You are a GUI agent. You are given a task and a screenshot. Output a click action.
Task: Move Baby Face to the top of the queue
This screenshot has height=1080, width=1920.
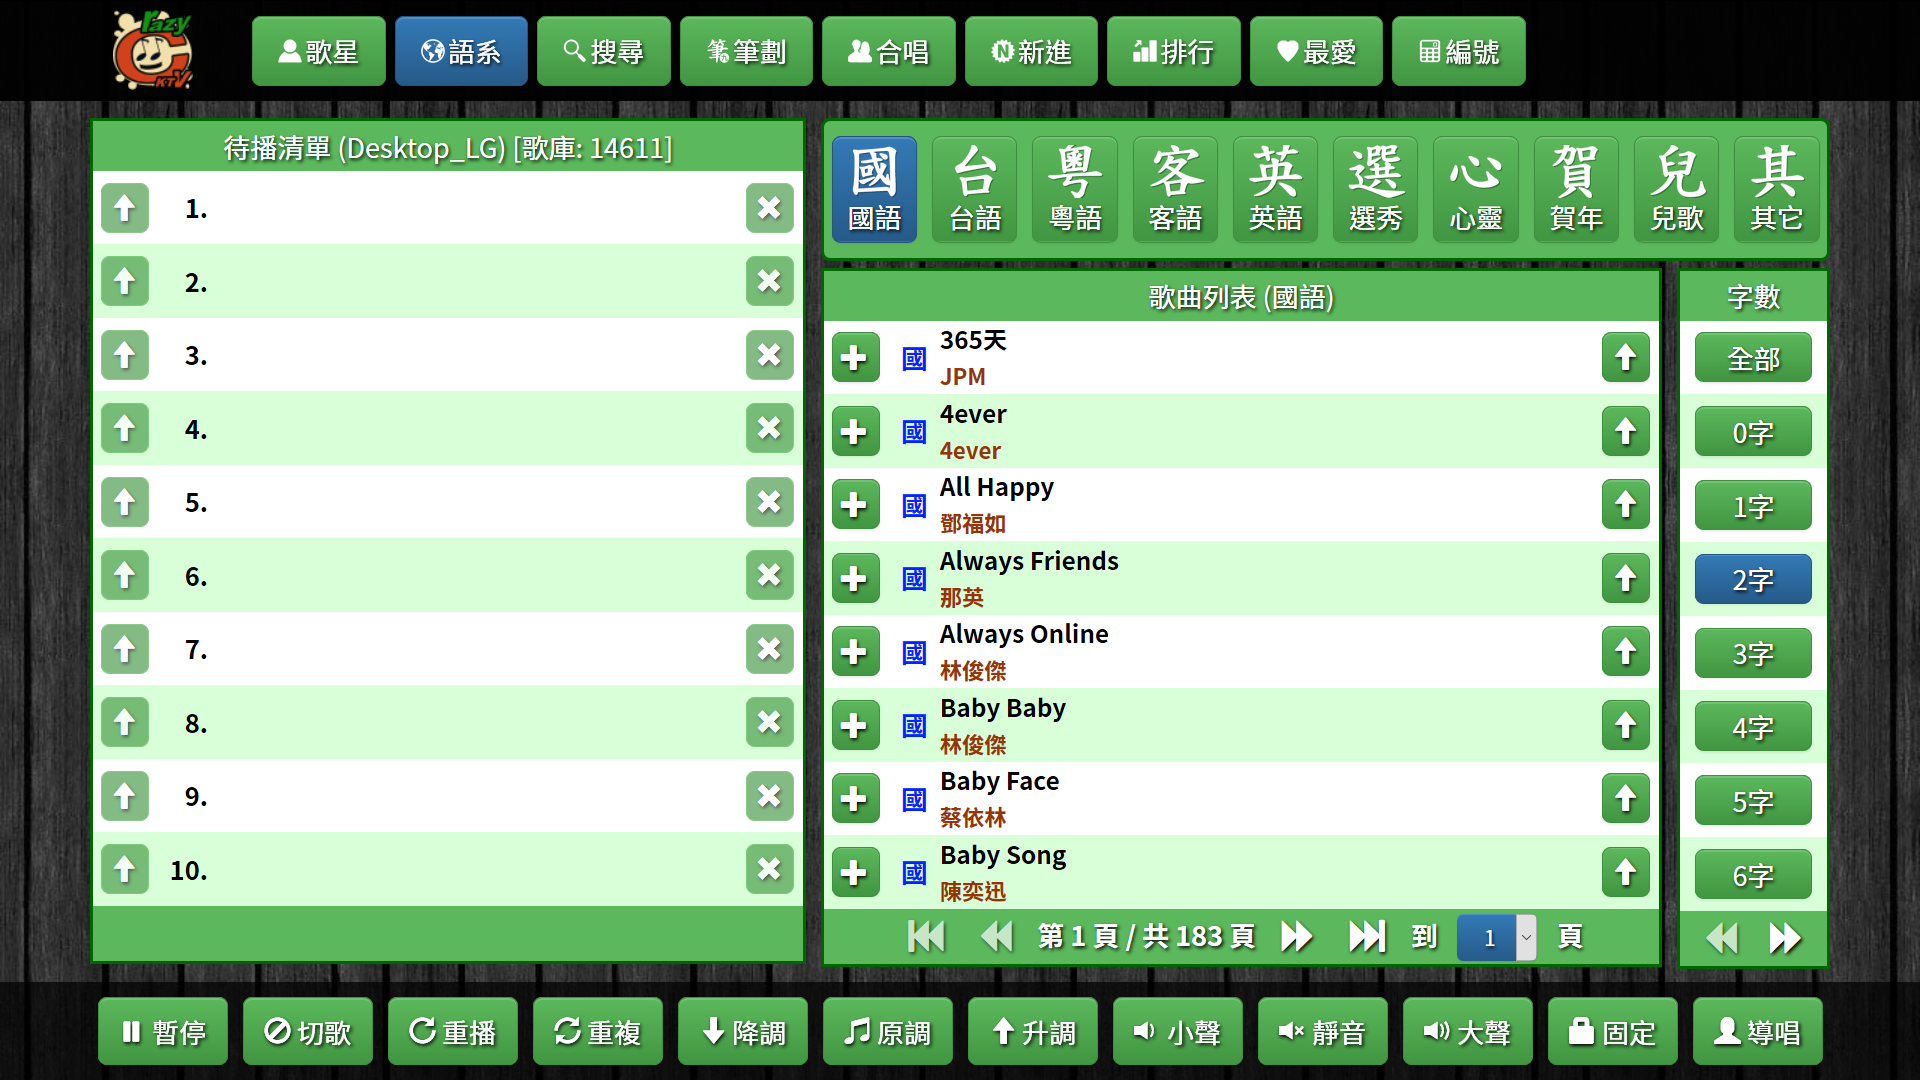[x=1625, y=799]
